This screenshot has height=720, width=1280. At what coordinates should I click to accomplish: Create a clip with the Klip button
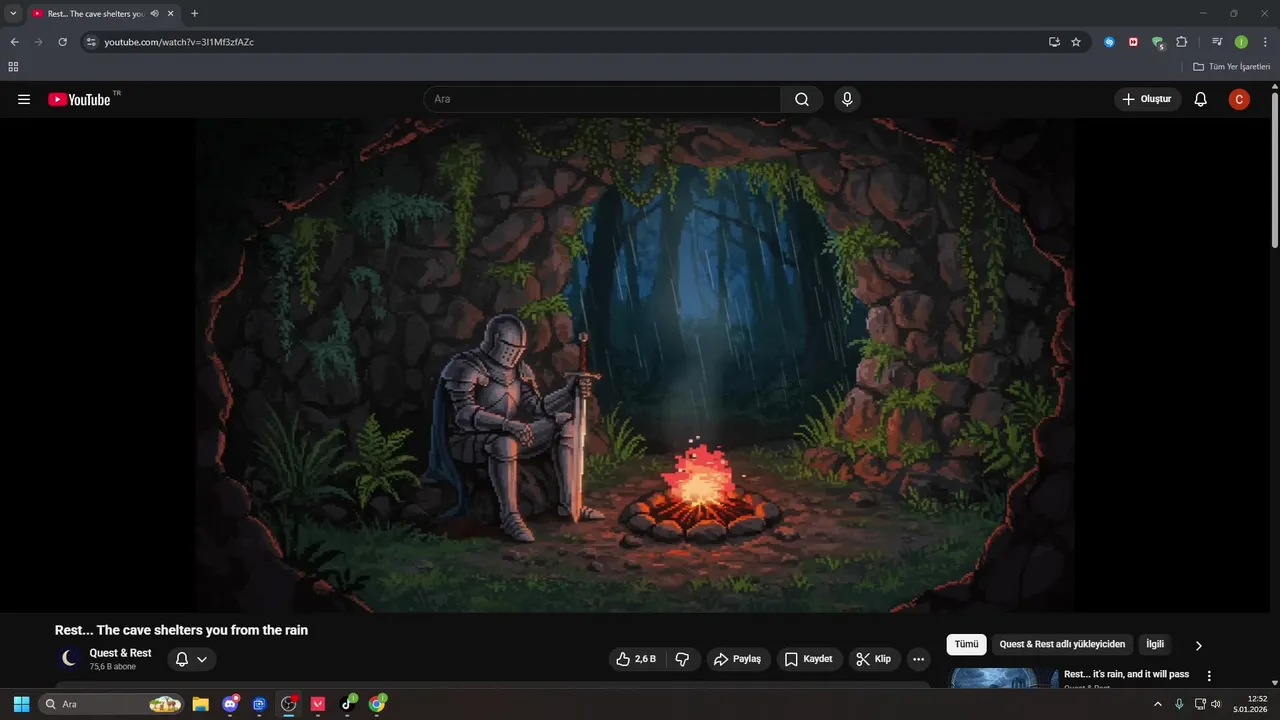[x=874, y=659]
